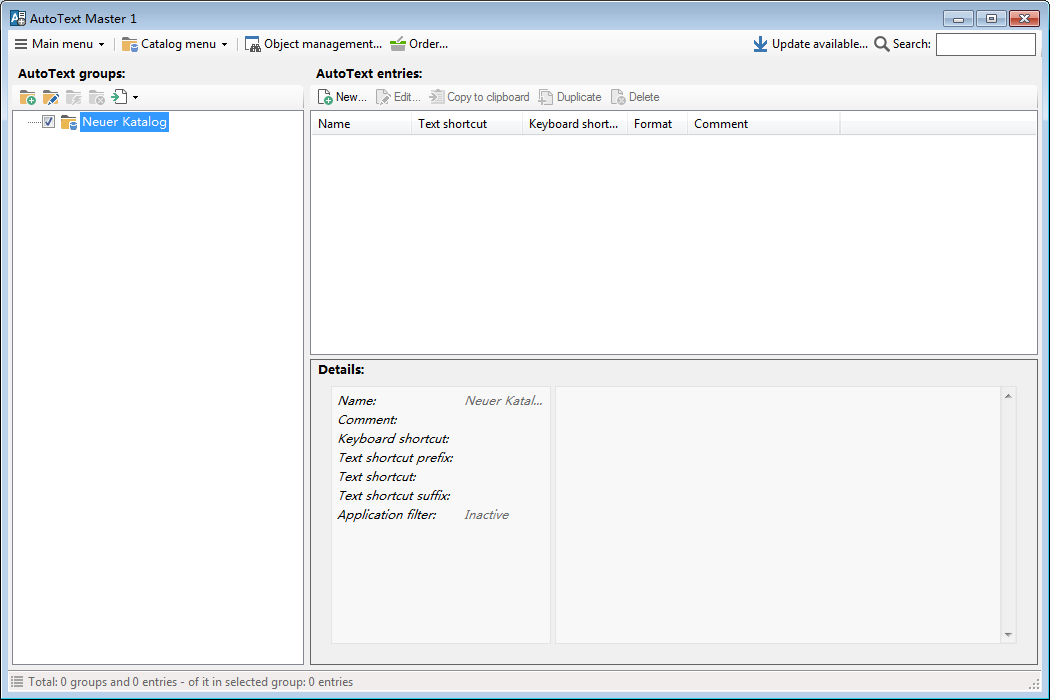Click the status bar list icon
The height and width of the screenshot is (700, 1050).
coord(17,682)
